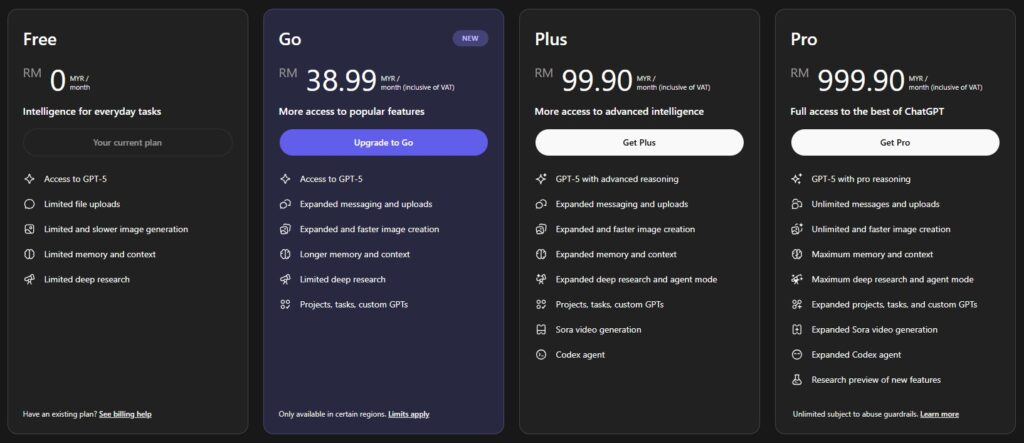1024x443 pixels.
Task: Open the See billing help link
Action: click(125, 414)
